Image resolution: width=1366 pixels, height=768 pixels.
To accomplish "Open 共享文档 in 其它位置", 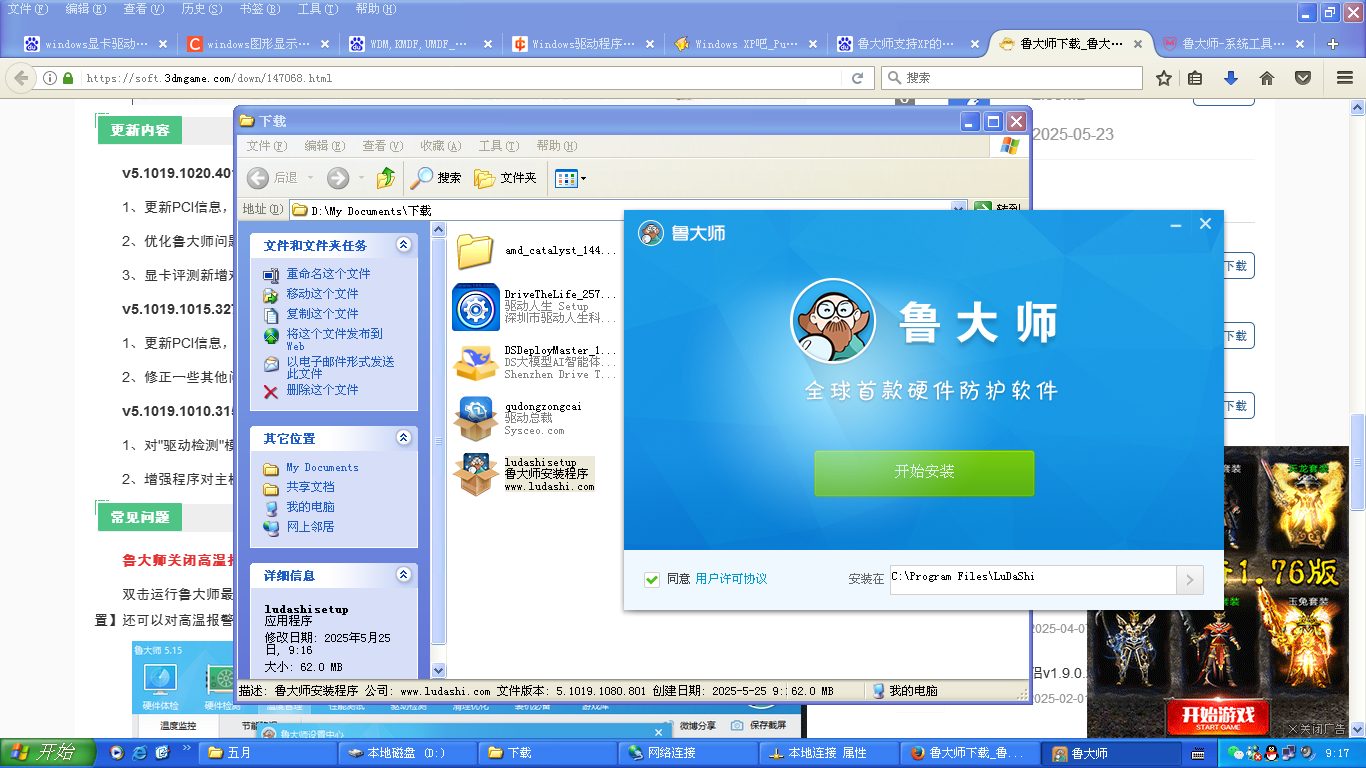I will point(310,487).
